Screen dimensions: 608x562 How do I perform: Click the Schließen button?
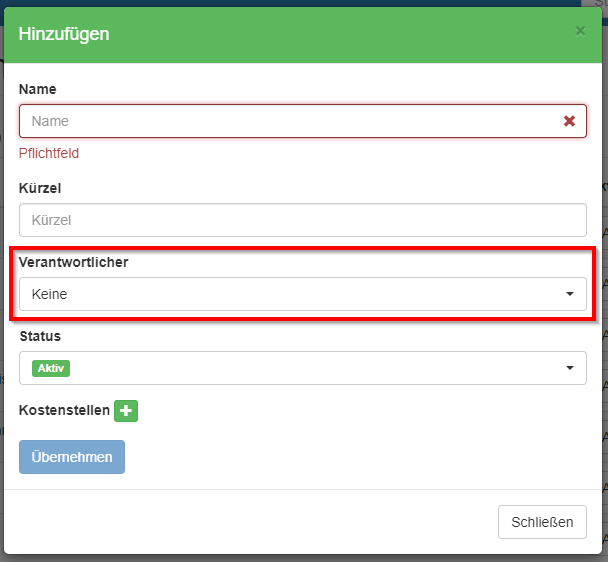pyautogui.click(x=542, y=522)
